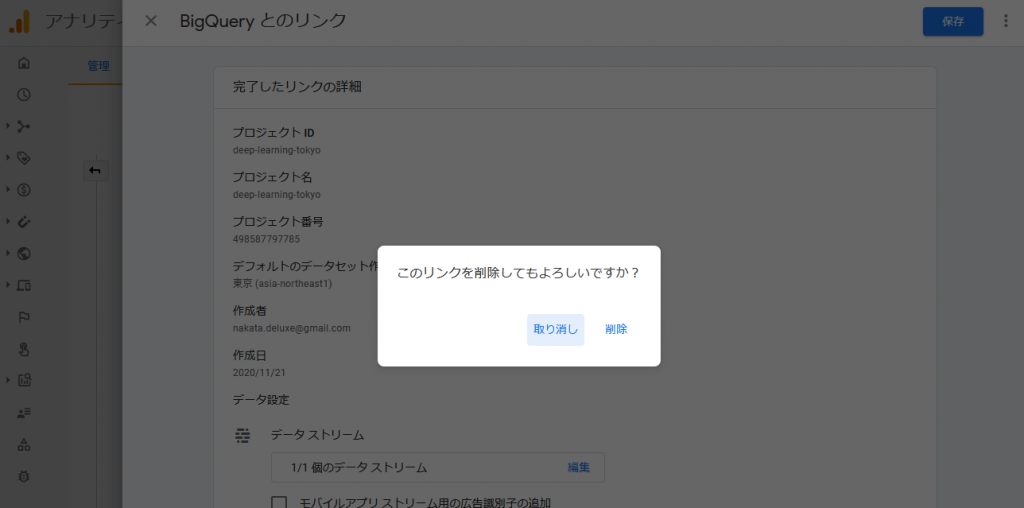Viewport: 1024px width, 508px height.
Task: Click 取り消し to cancel deletion
Action: 556,330
